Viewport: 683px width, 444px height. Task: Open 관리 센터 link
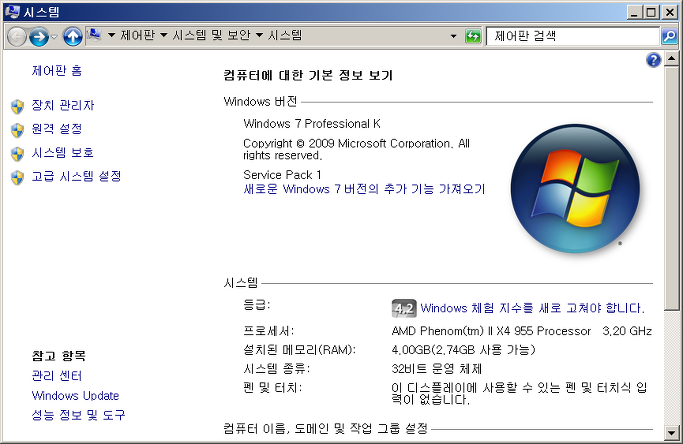[57, 376]
